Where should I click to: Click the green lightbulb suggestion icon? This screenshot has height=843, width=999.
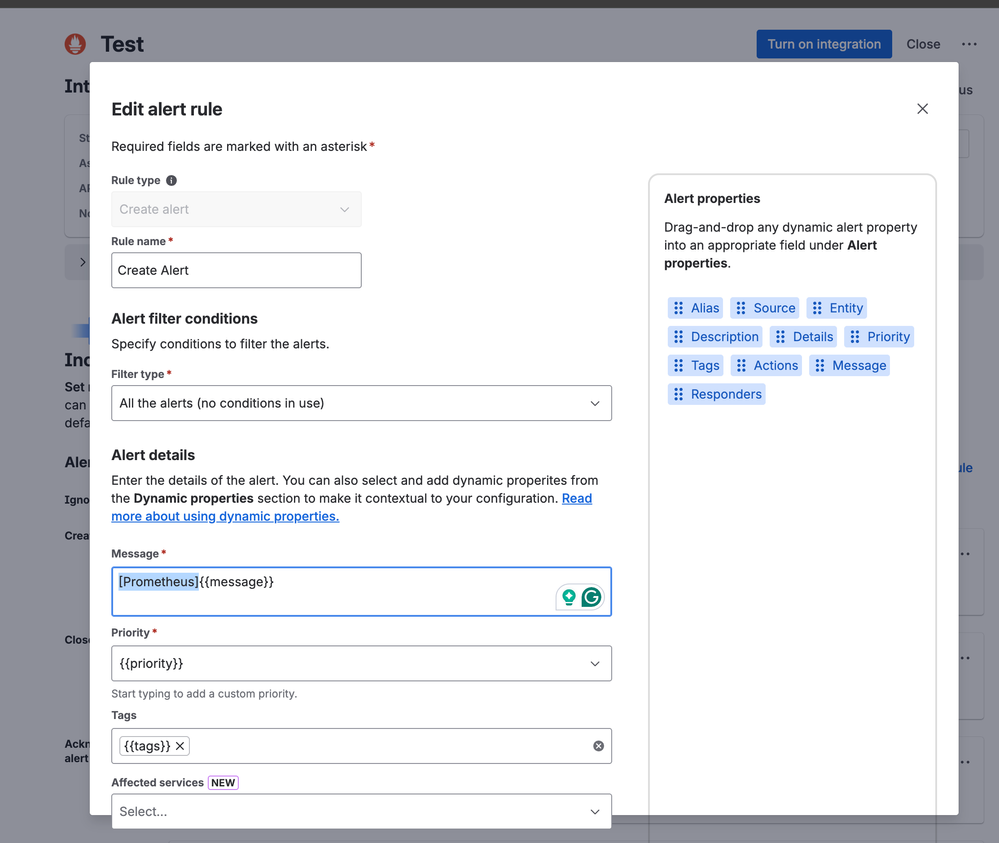click(569, 597)
